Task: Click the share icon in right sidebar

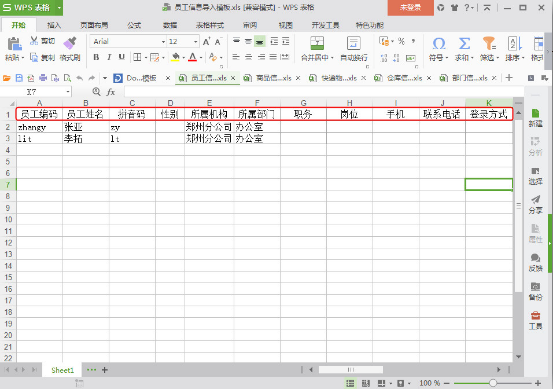Action: (x=535, y=200)
